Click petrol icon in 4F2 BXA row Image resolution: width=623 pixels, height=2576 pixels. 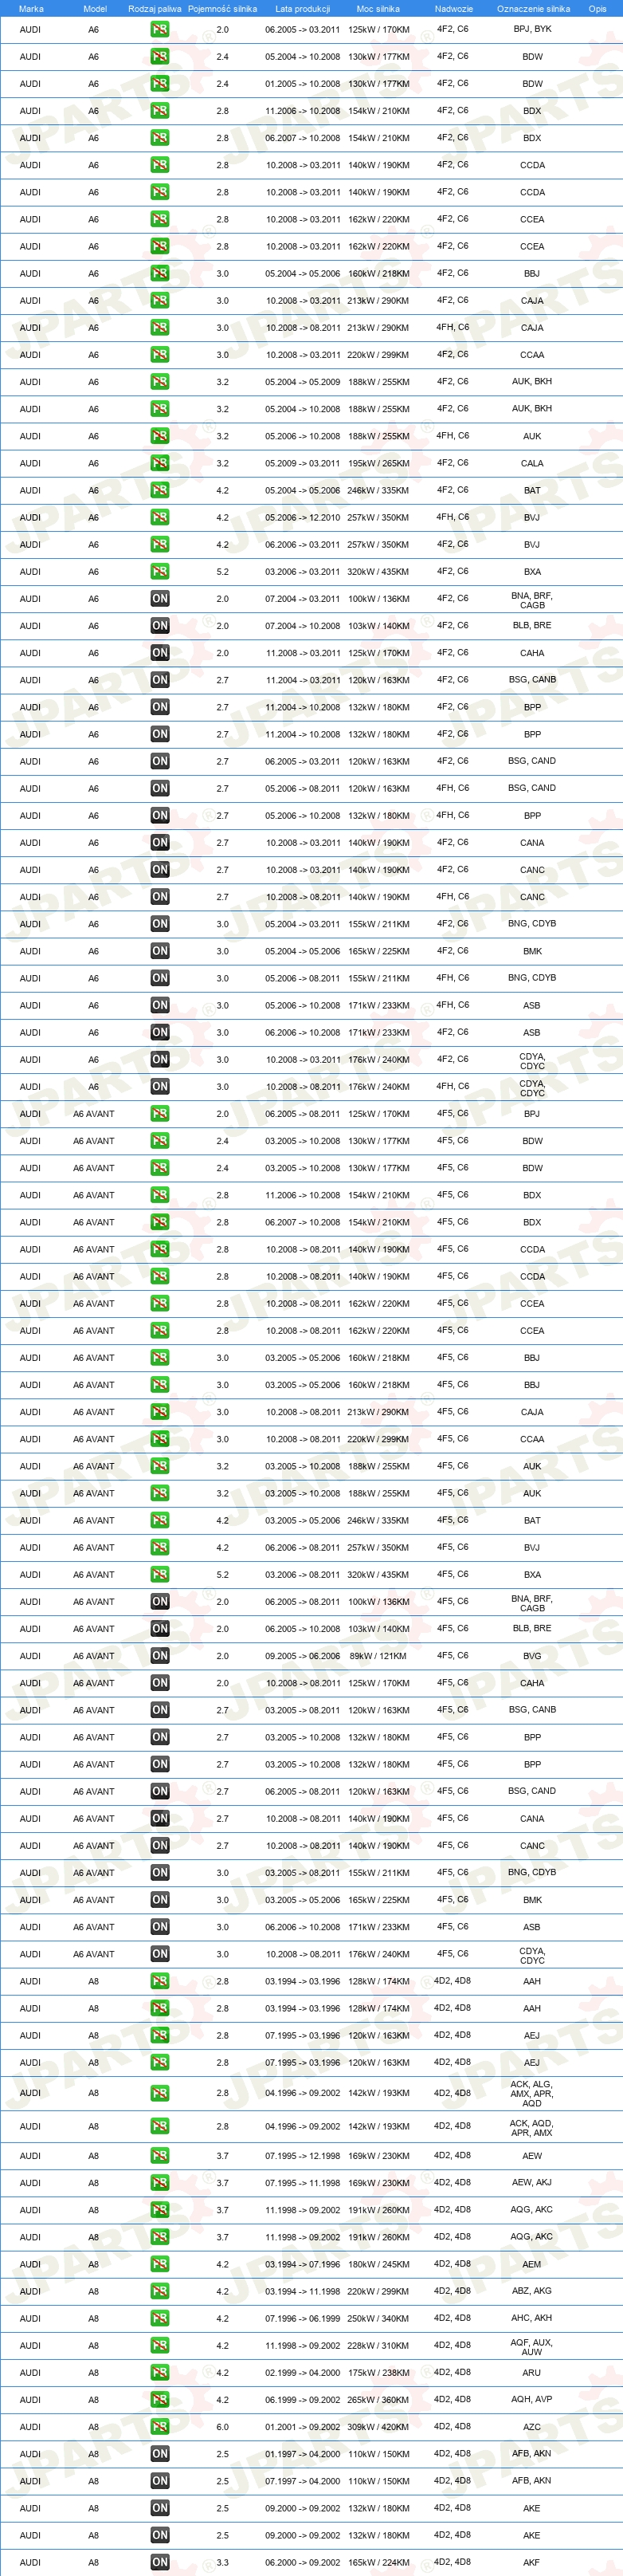click(160, 572)
